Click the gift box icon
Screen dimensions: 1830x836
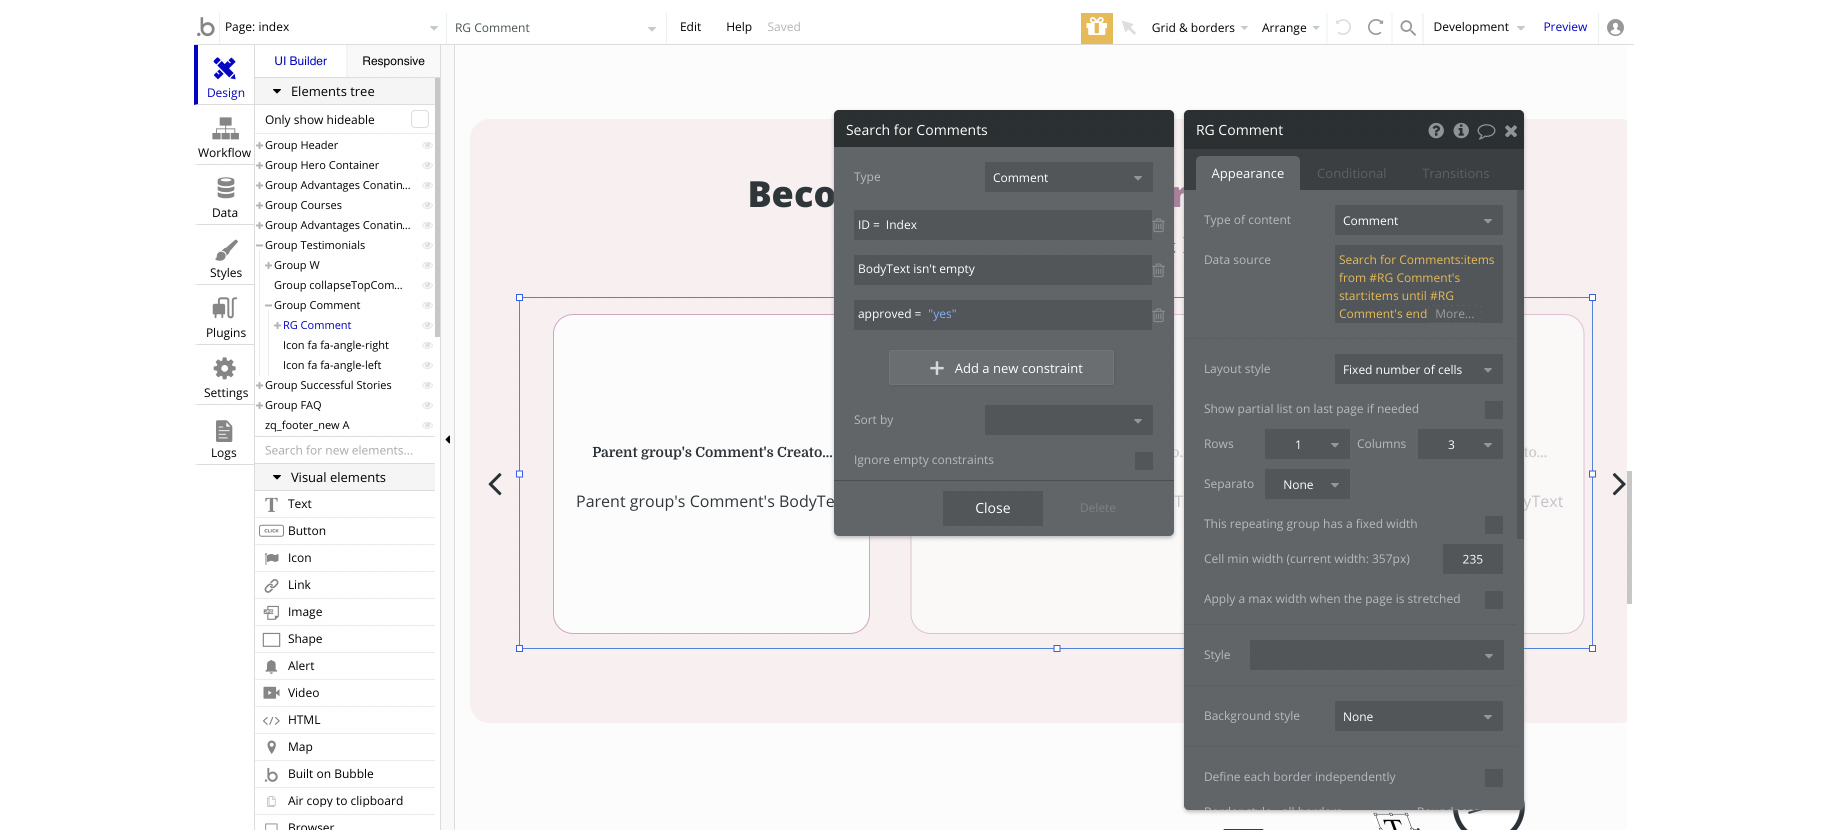1097,27
